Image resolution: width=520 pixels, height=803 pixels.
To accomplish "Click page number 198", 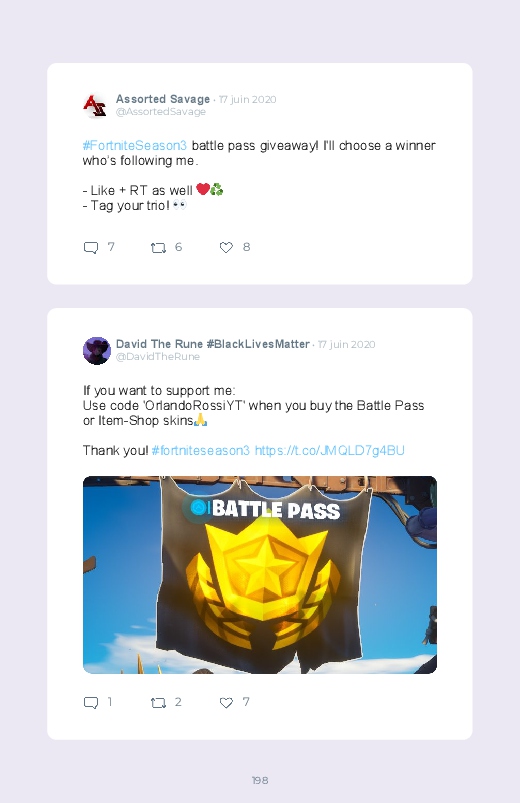I will (260, 780).
